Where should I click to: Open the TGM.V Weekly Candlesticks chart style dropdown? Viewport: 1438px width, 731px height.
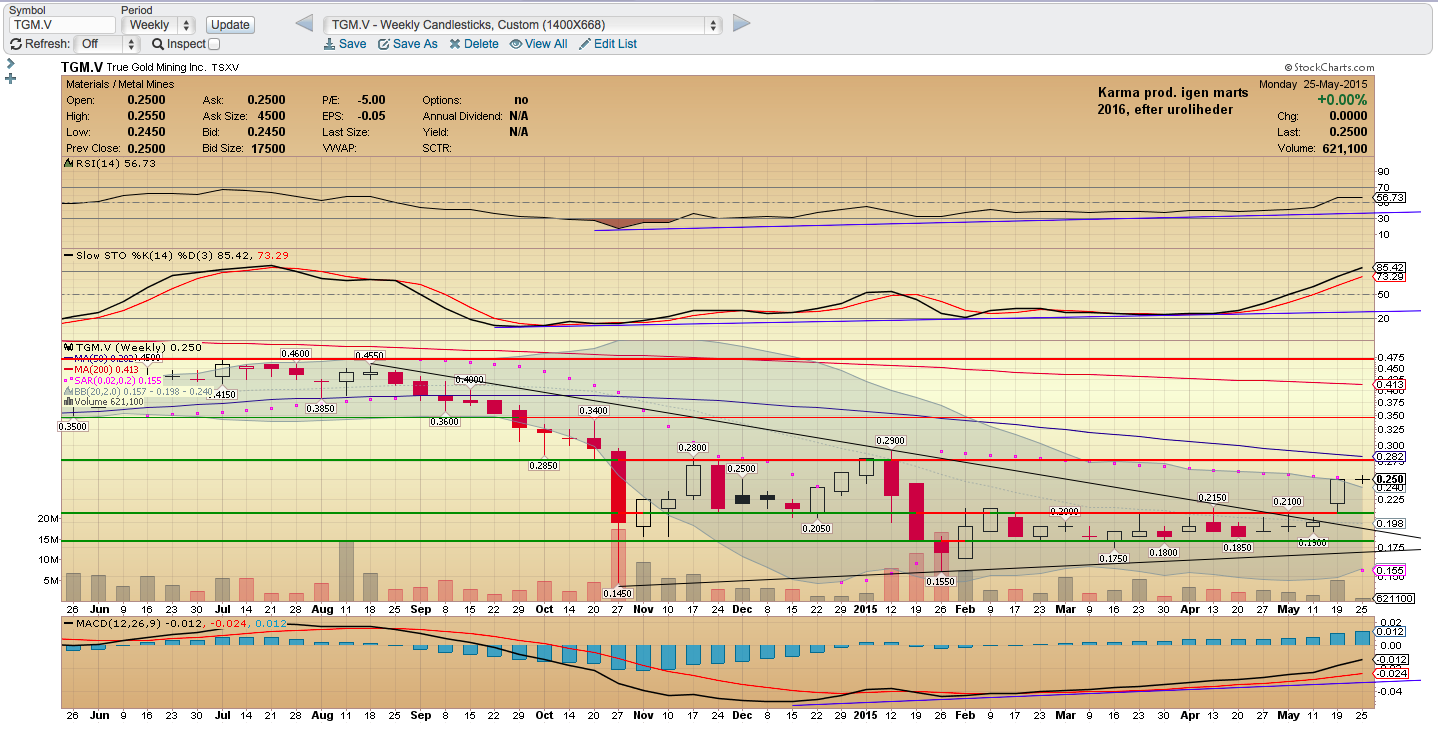[x=523, y=25]
